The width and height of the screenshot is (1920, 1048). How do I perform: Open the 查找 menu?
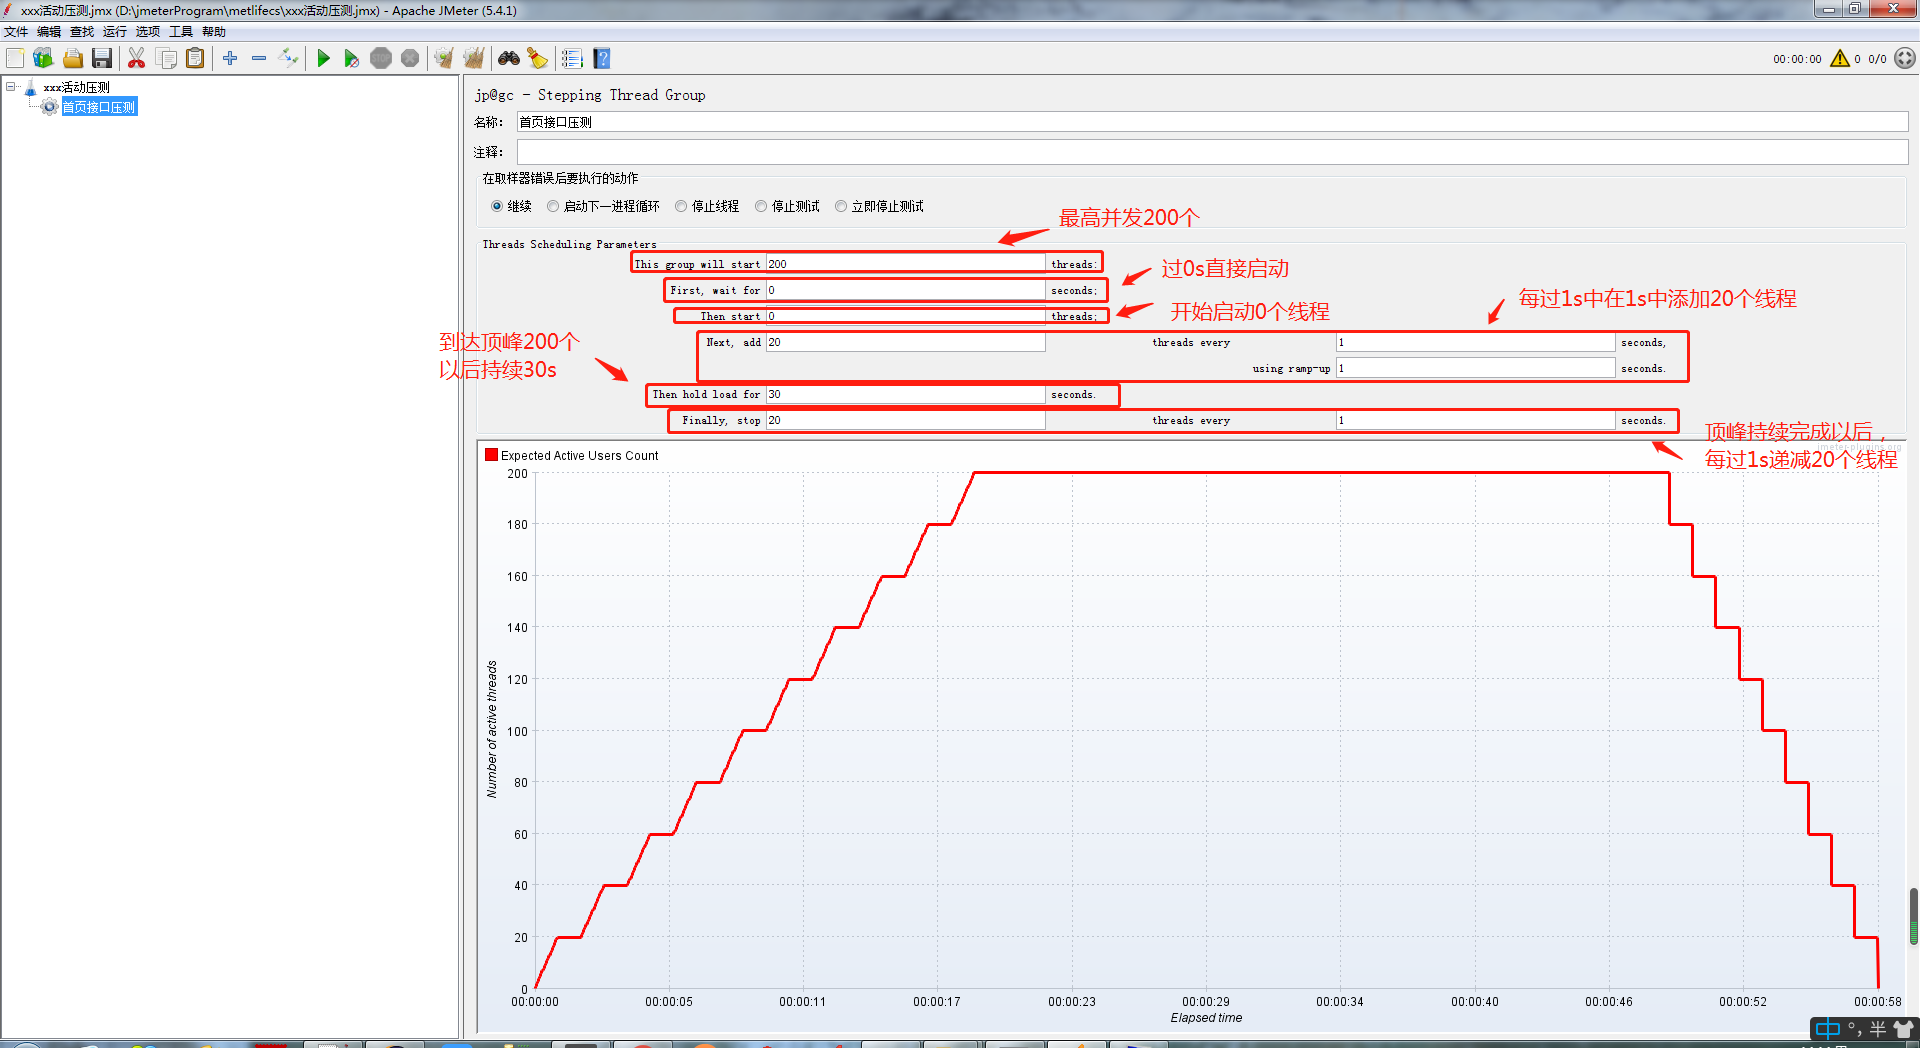click(82, 32)
